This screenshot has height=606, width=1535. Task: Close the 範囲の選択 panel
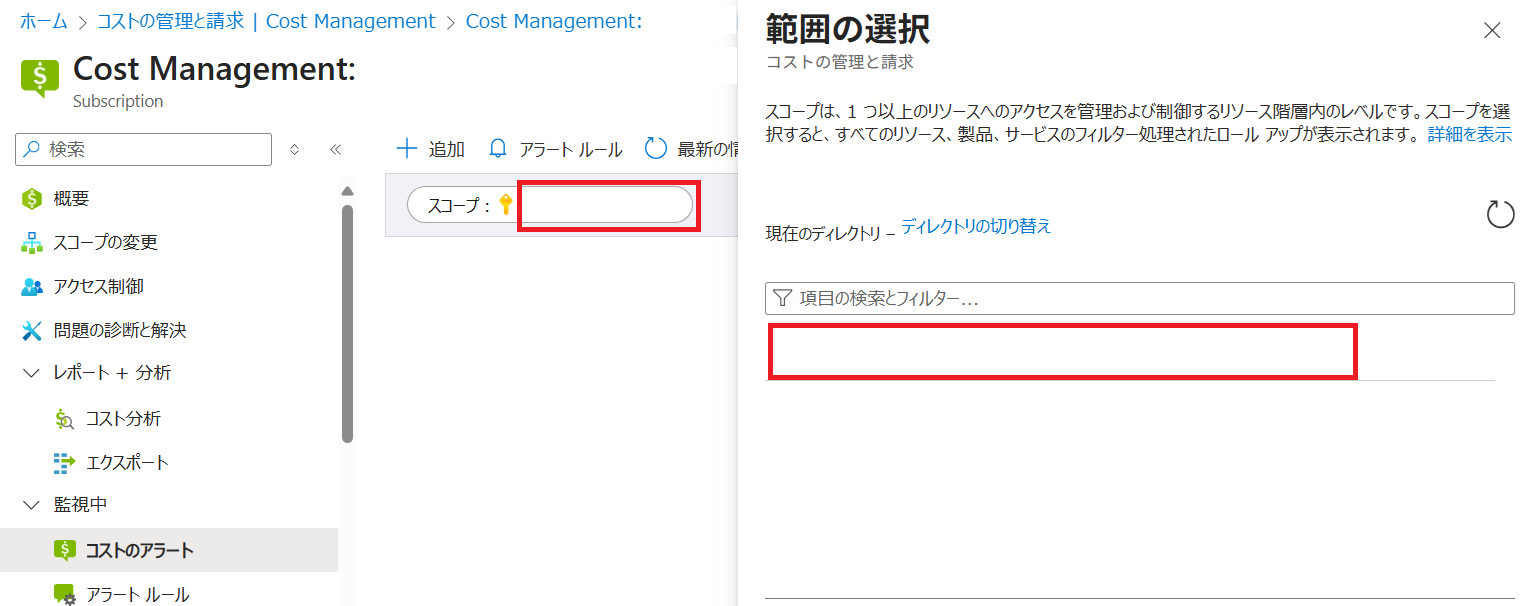pos(1492,30)
